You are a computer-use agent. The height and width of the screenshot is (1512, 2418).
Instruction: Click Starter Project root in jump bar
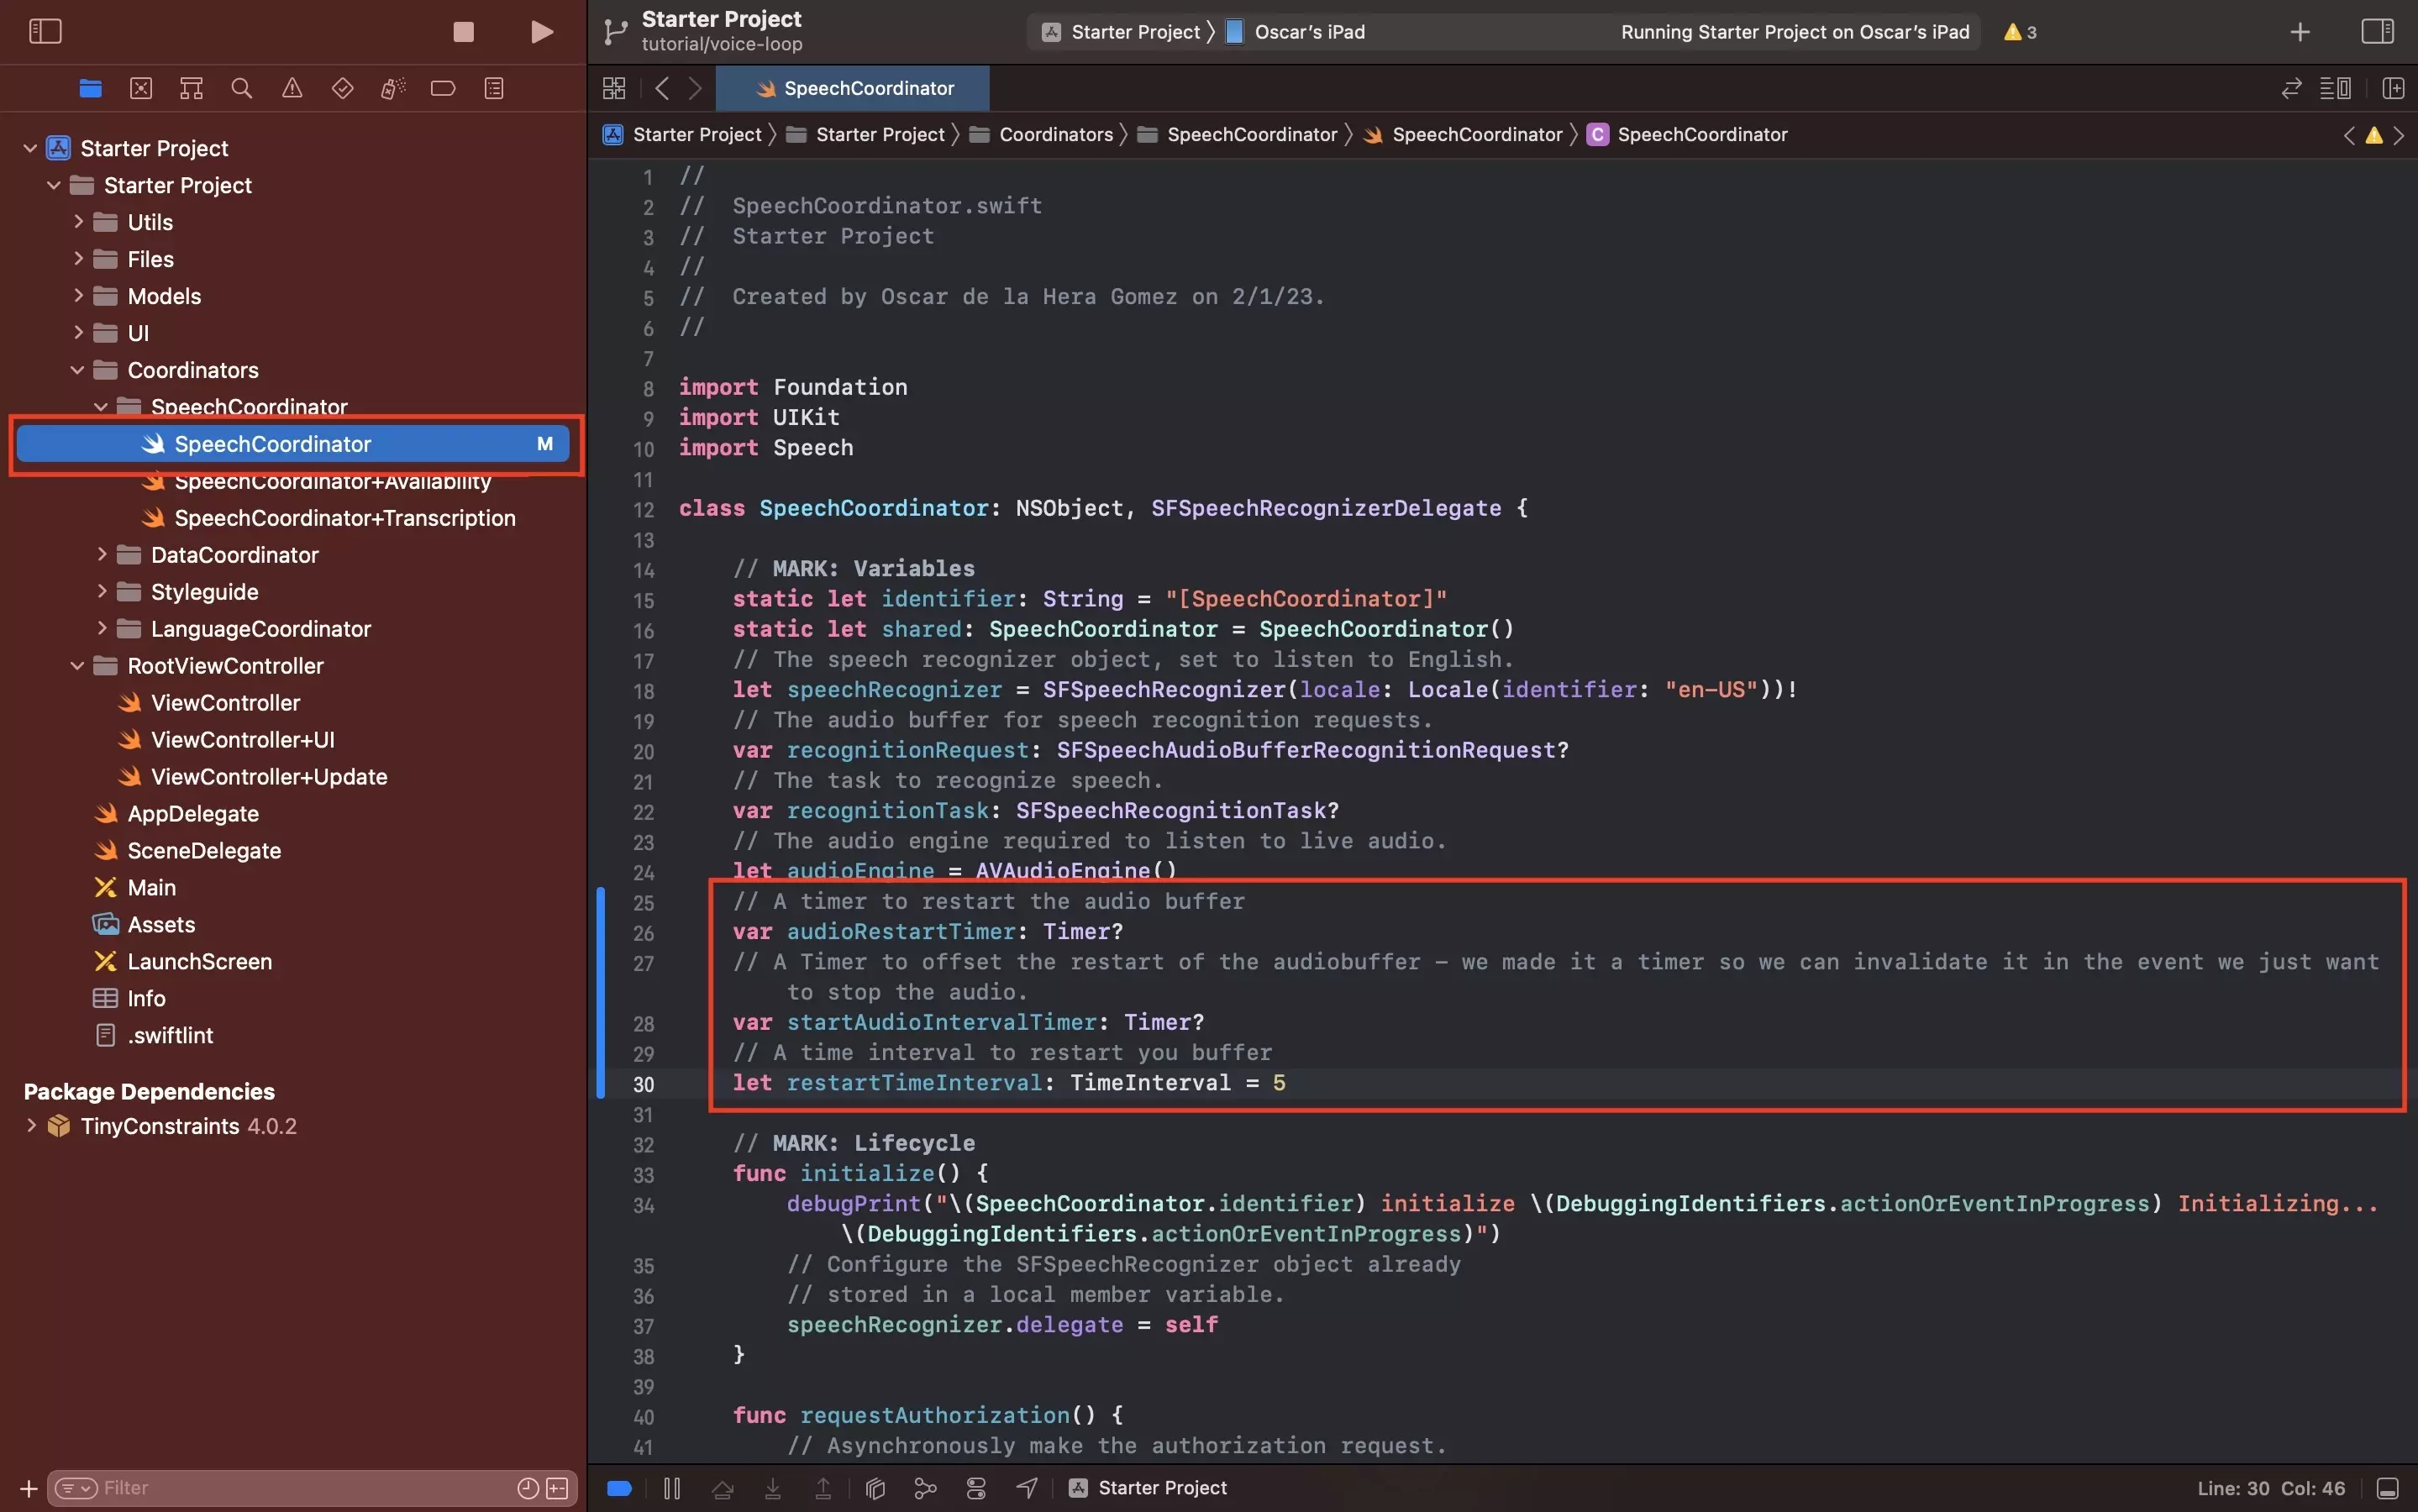(682, 134)
